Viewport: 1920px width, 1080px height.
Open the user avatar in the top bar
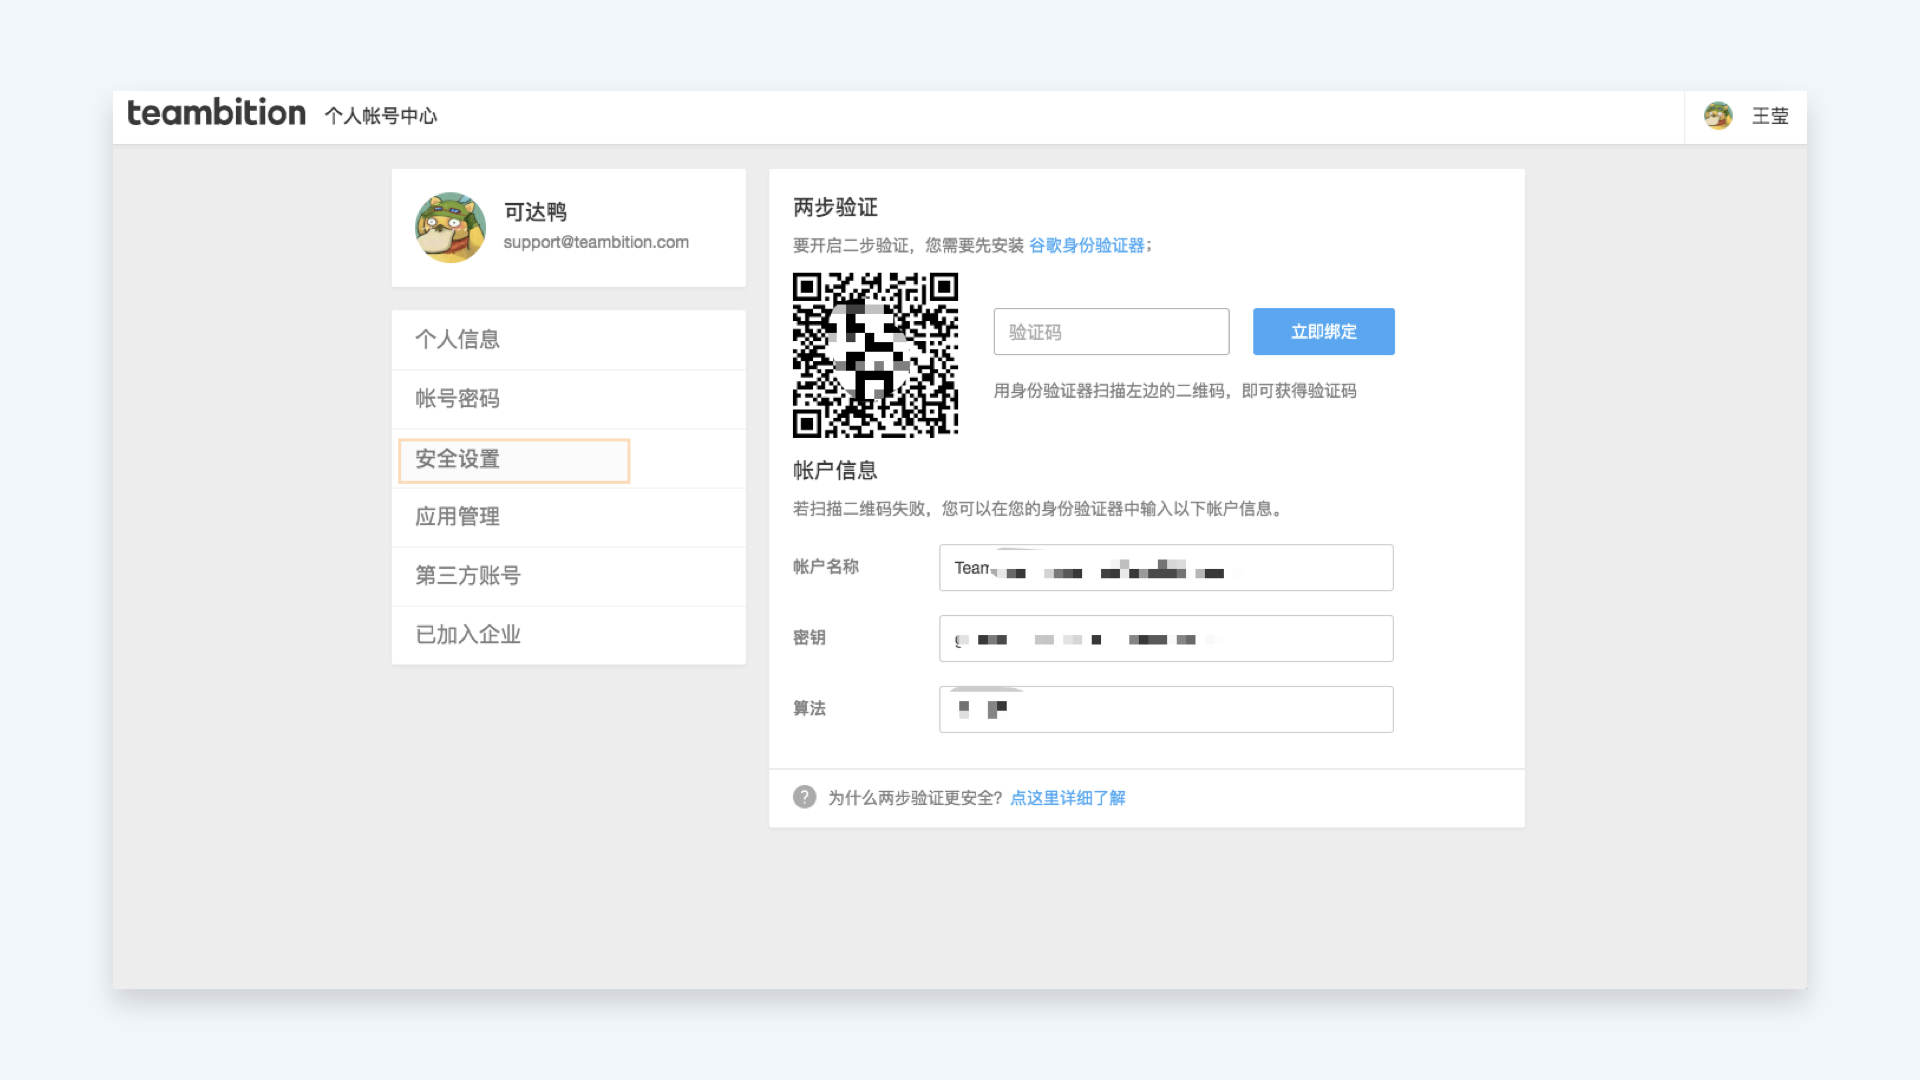(x=1718, y=116)
